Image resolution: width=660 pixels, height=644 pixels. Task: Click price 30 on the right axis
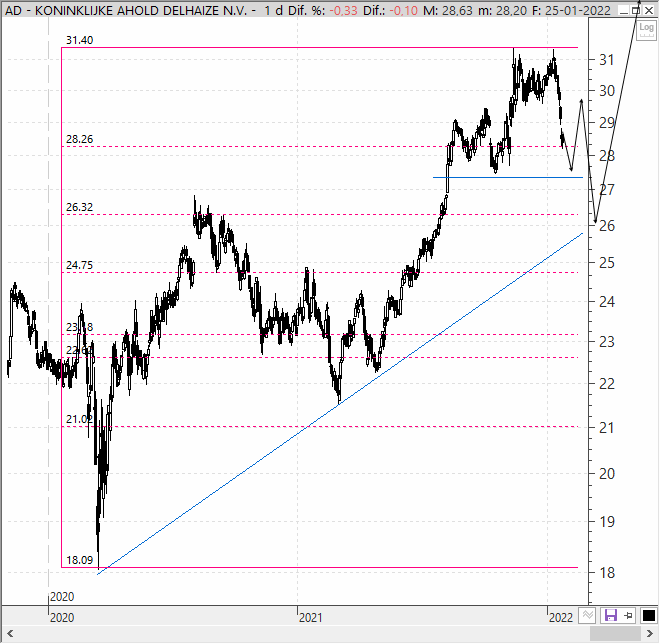pos(607,90)
